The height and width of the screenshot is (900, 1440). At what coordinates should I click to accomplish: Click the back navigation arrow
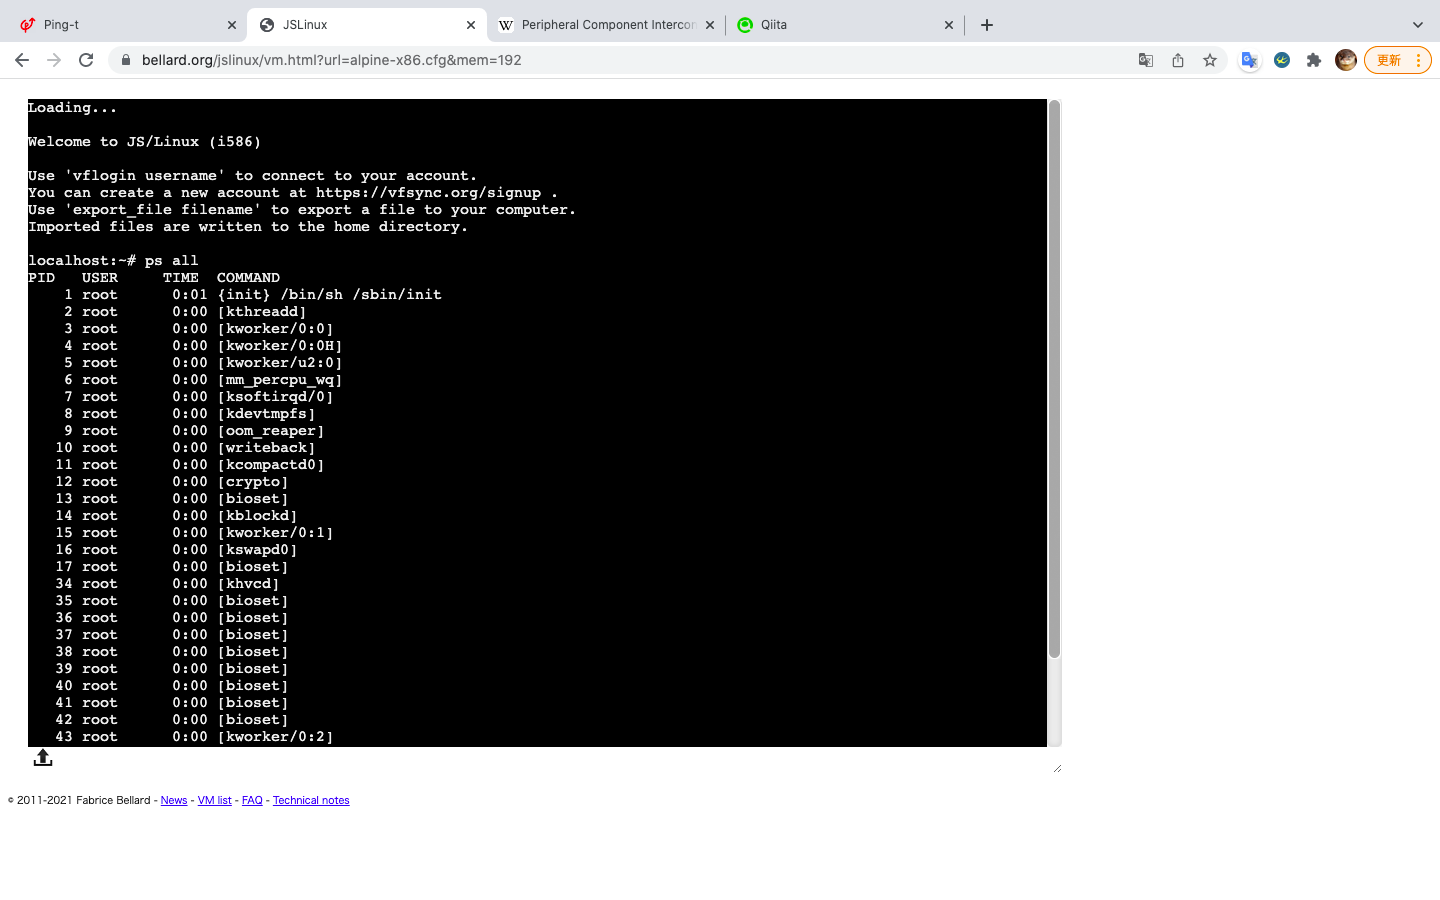[22, 60]
